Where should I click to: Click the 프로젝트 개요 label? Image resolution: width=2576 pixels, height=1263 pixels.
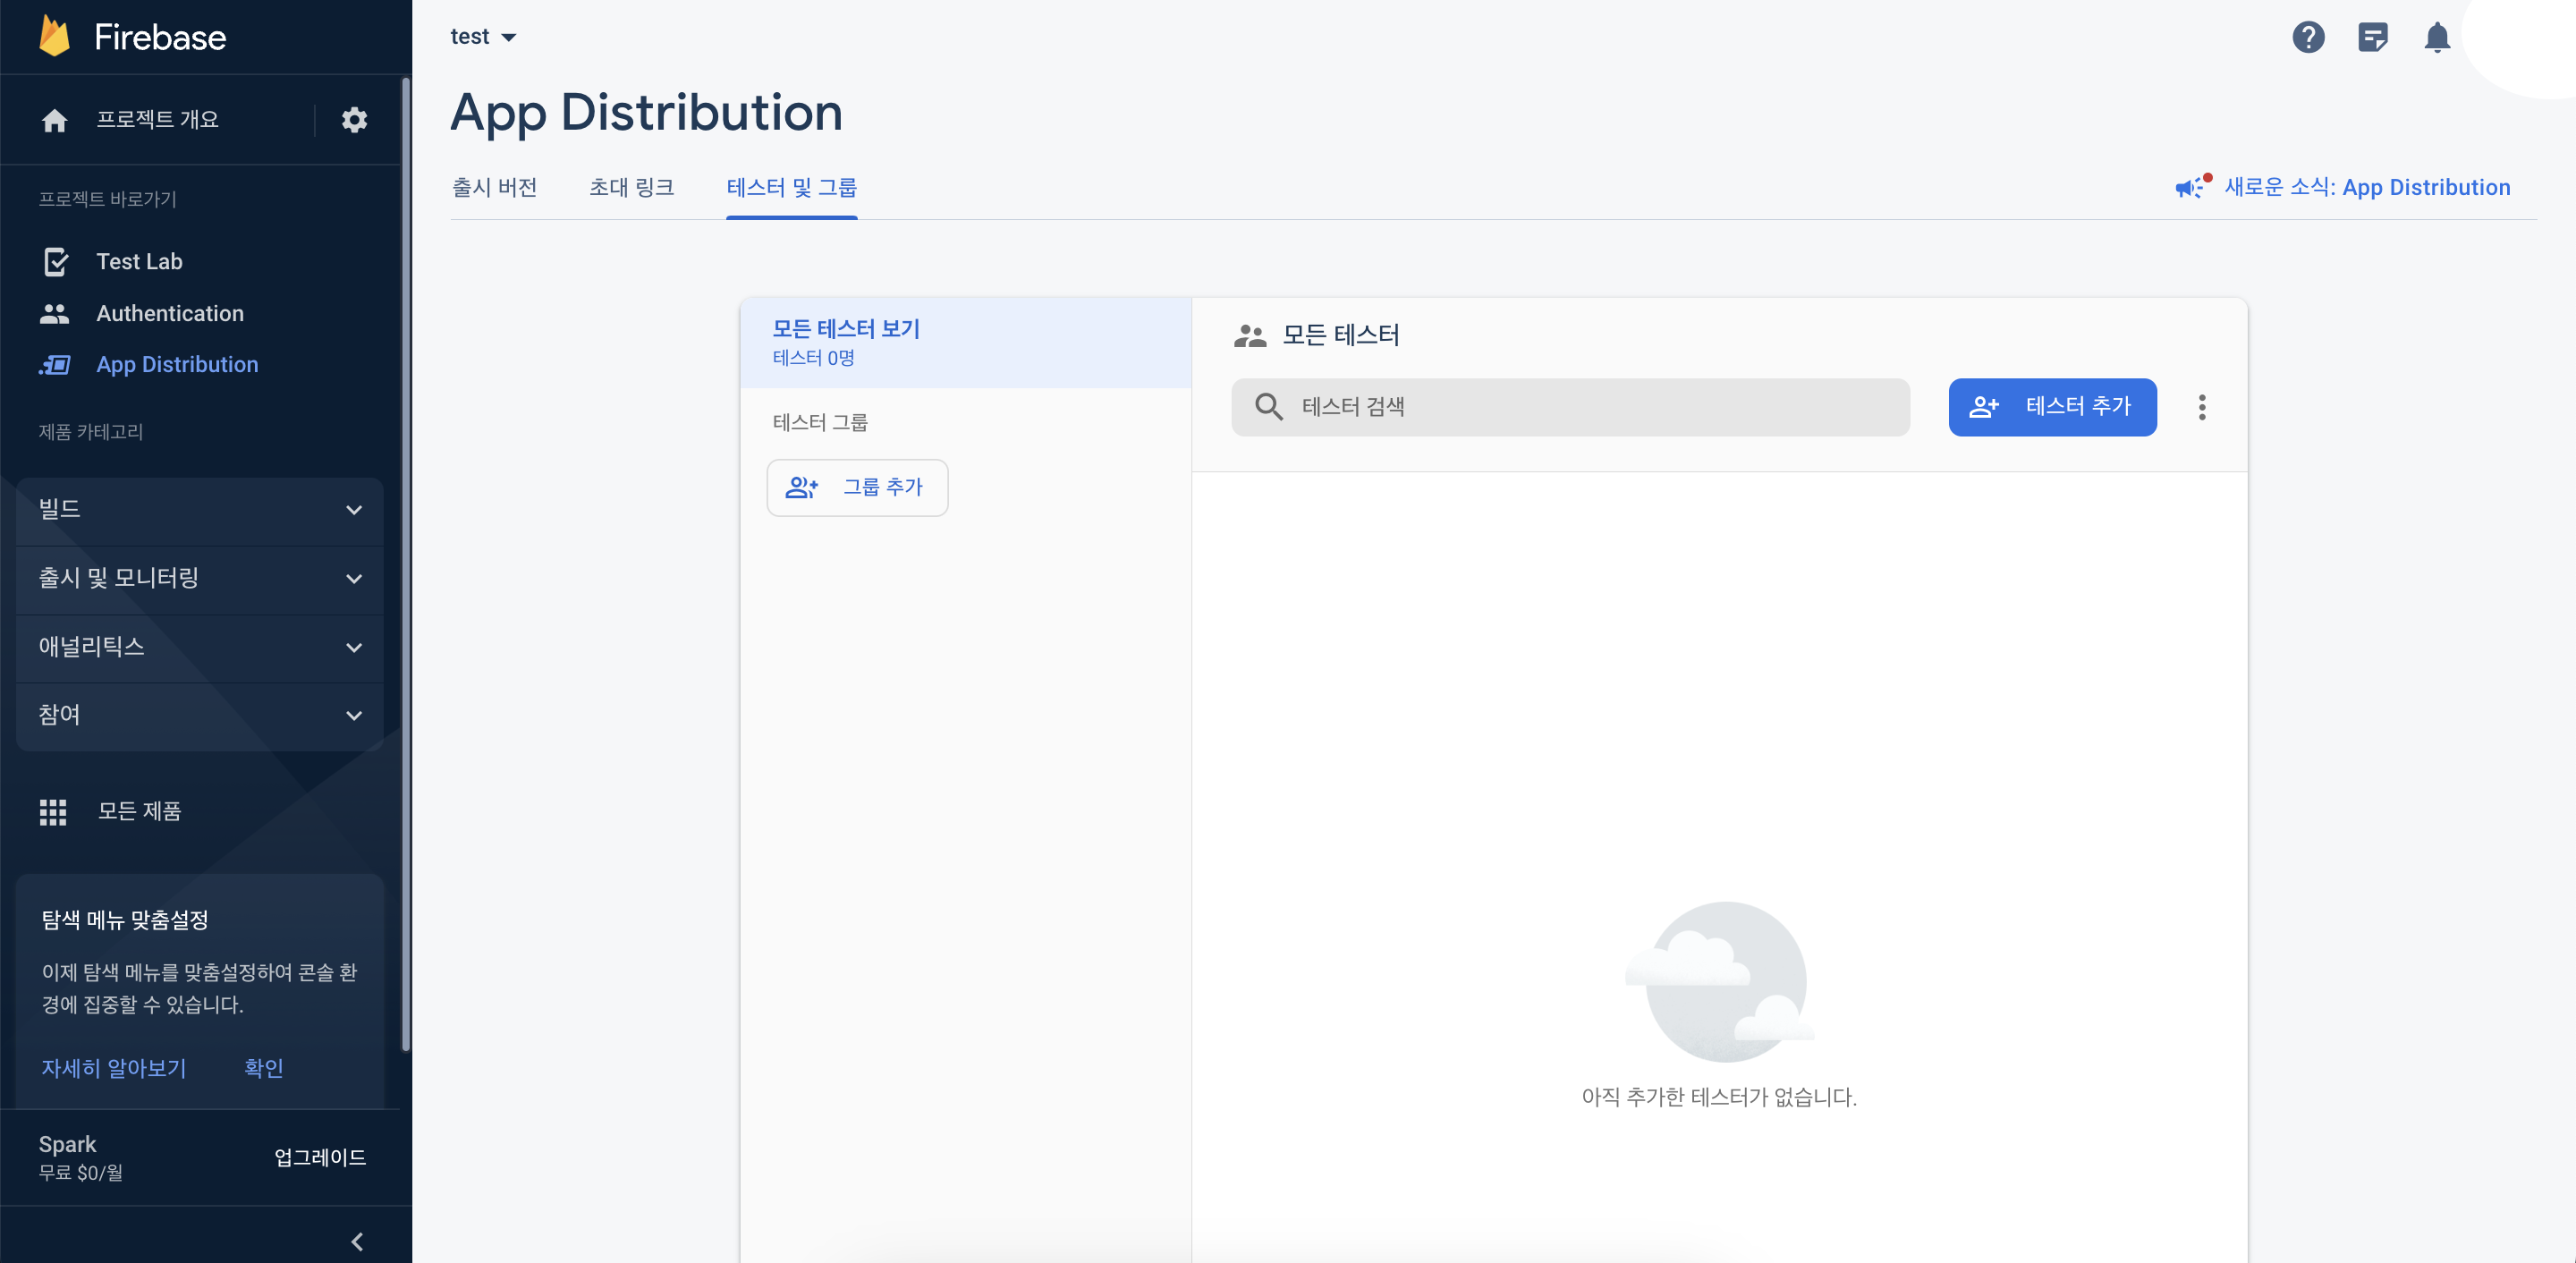157,120
